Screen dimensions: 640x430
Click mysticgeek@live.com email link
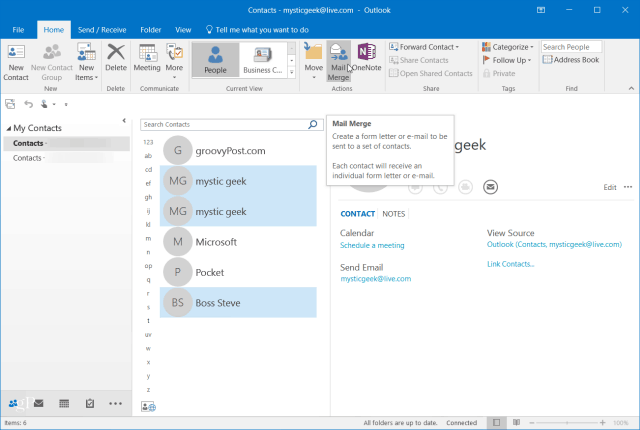pos(376,279)
